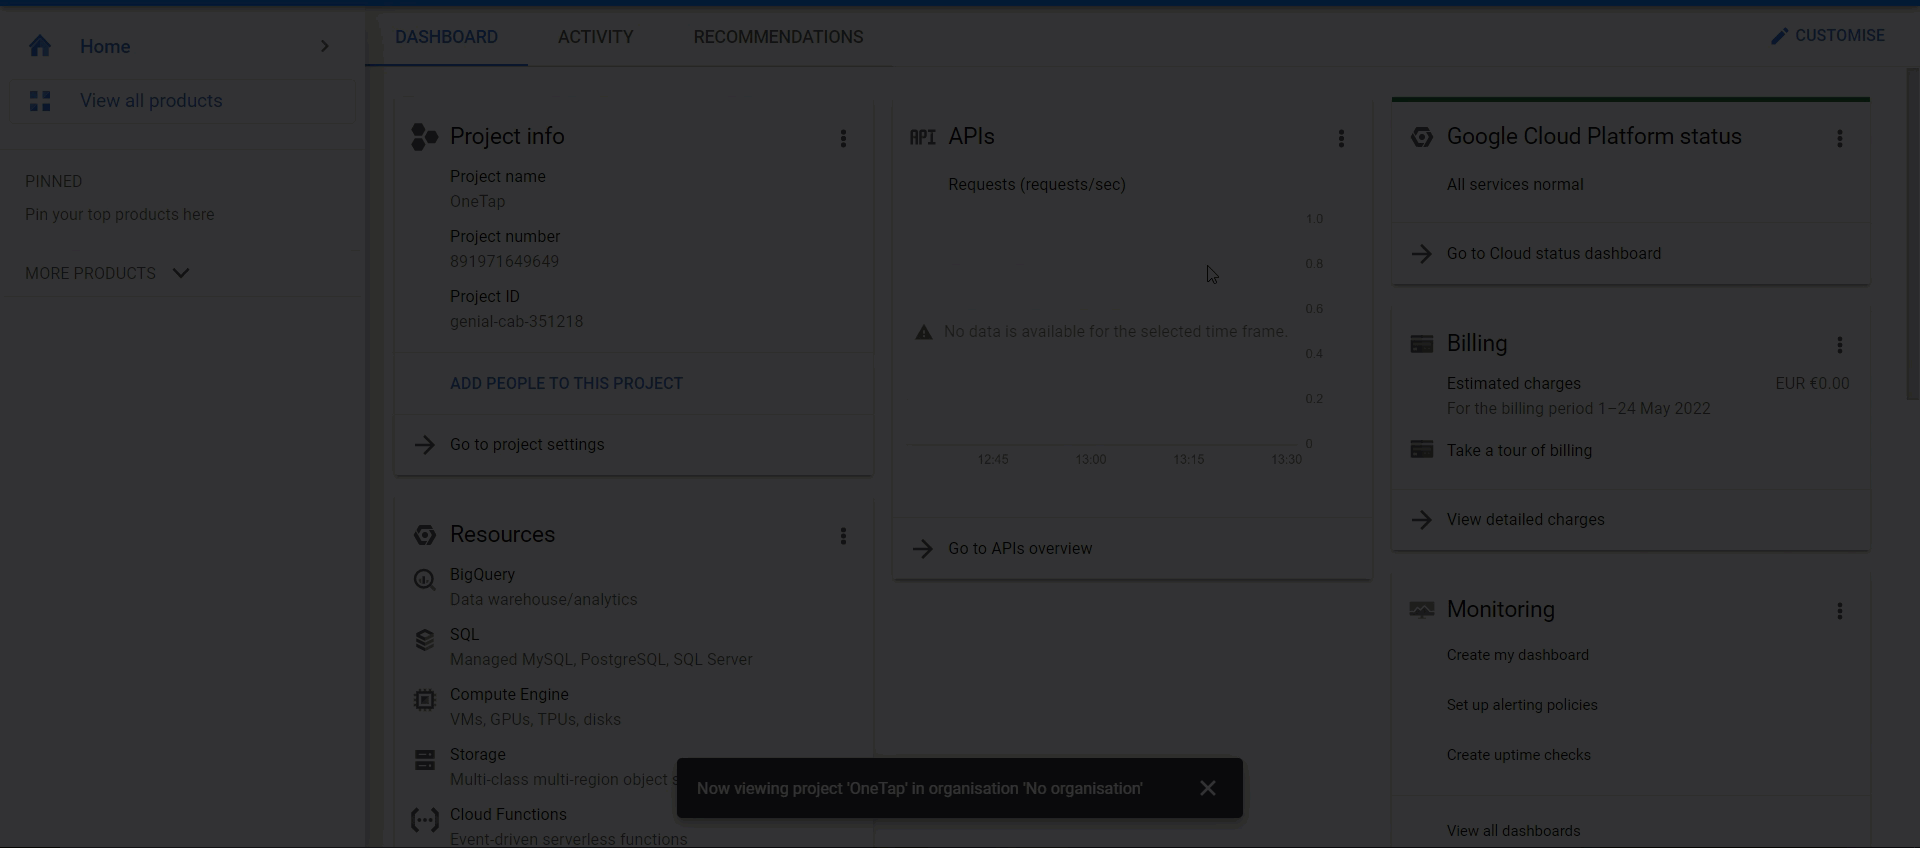The width and height of the screenshot is (1920, 848).
Task: Click the Cloud Functions brackets icon
Action: point(424,821)
